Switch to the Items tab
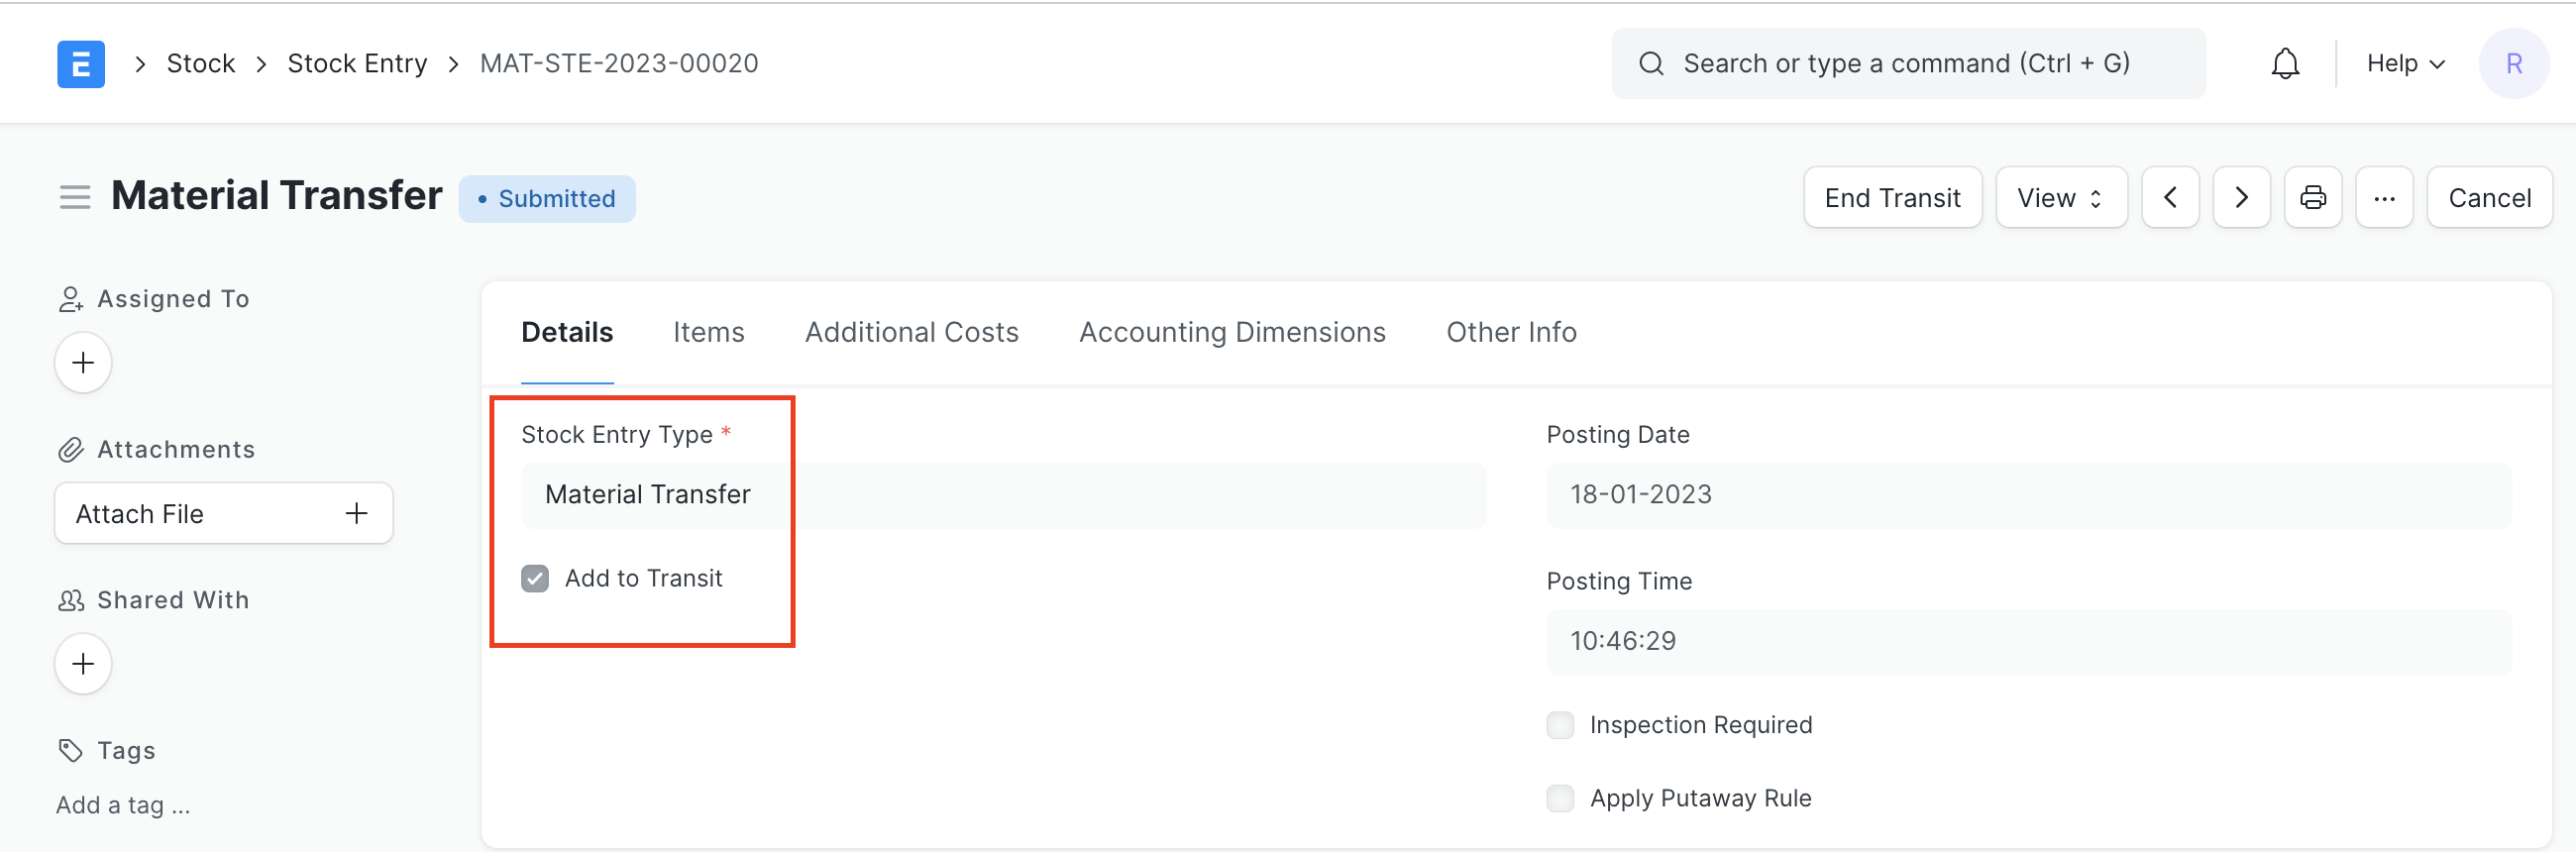The height and width of the screenshot is (852, 2576). coord(708,332)
